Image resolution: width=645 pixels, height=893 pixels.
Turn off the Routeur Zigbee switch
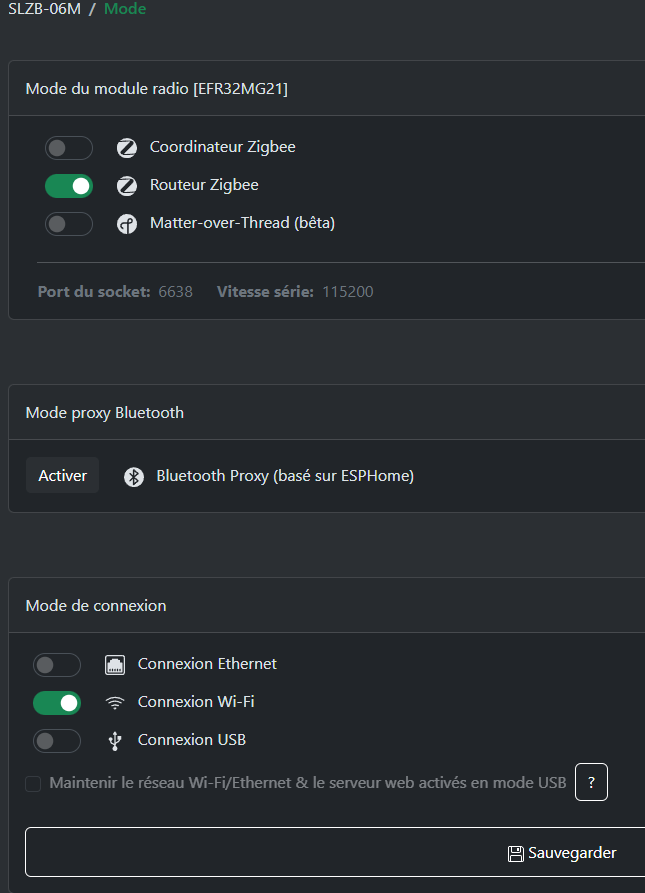tap(69, 186)
